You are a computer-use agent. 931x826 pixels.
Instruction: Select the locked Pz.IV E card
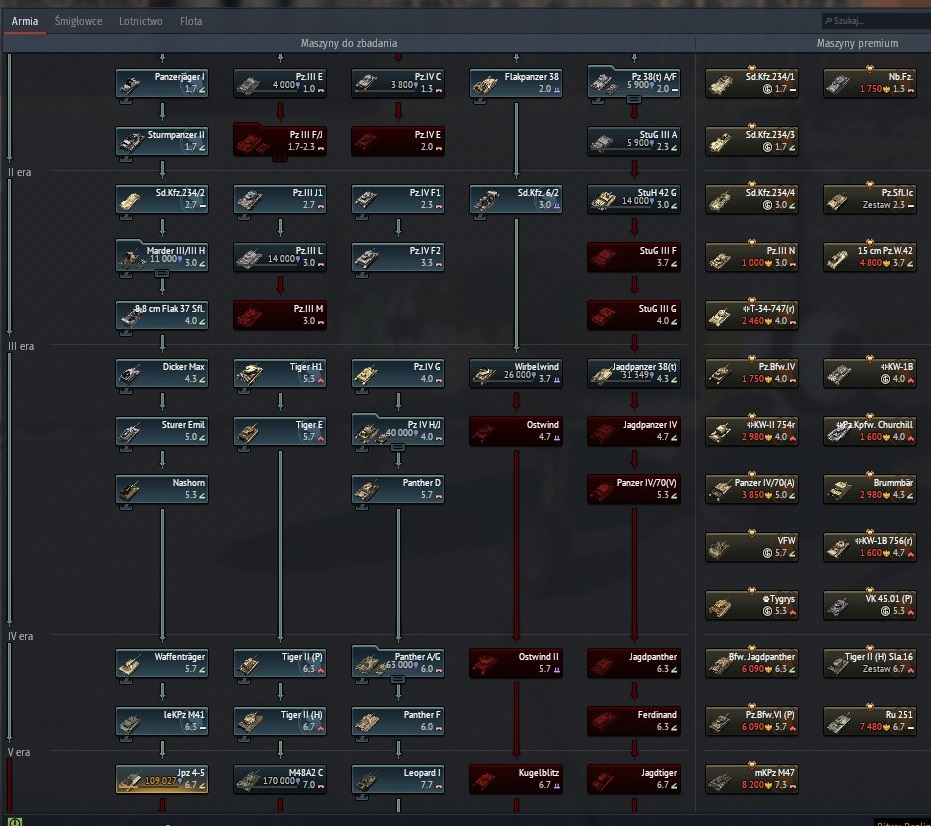(398, 141)
